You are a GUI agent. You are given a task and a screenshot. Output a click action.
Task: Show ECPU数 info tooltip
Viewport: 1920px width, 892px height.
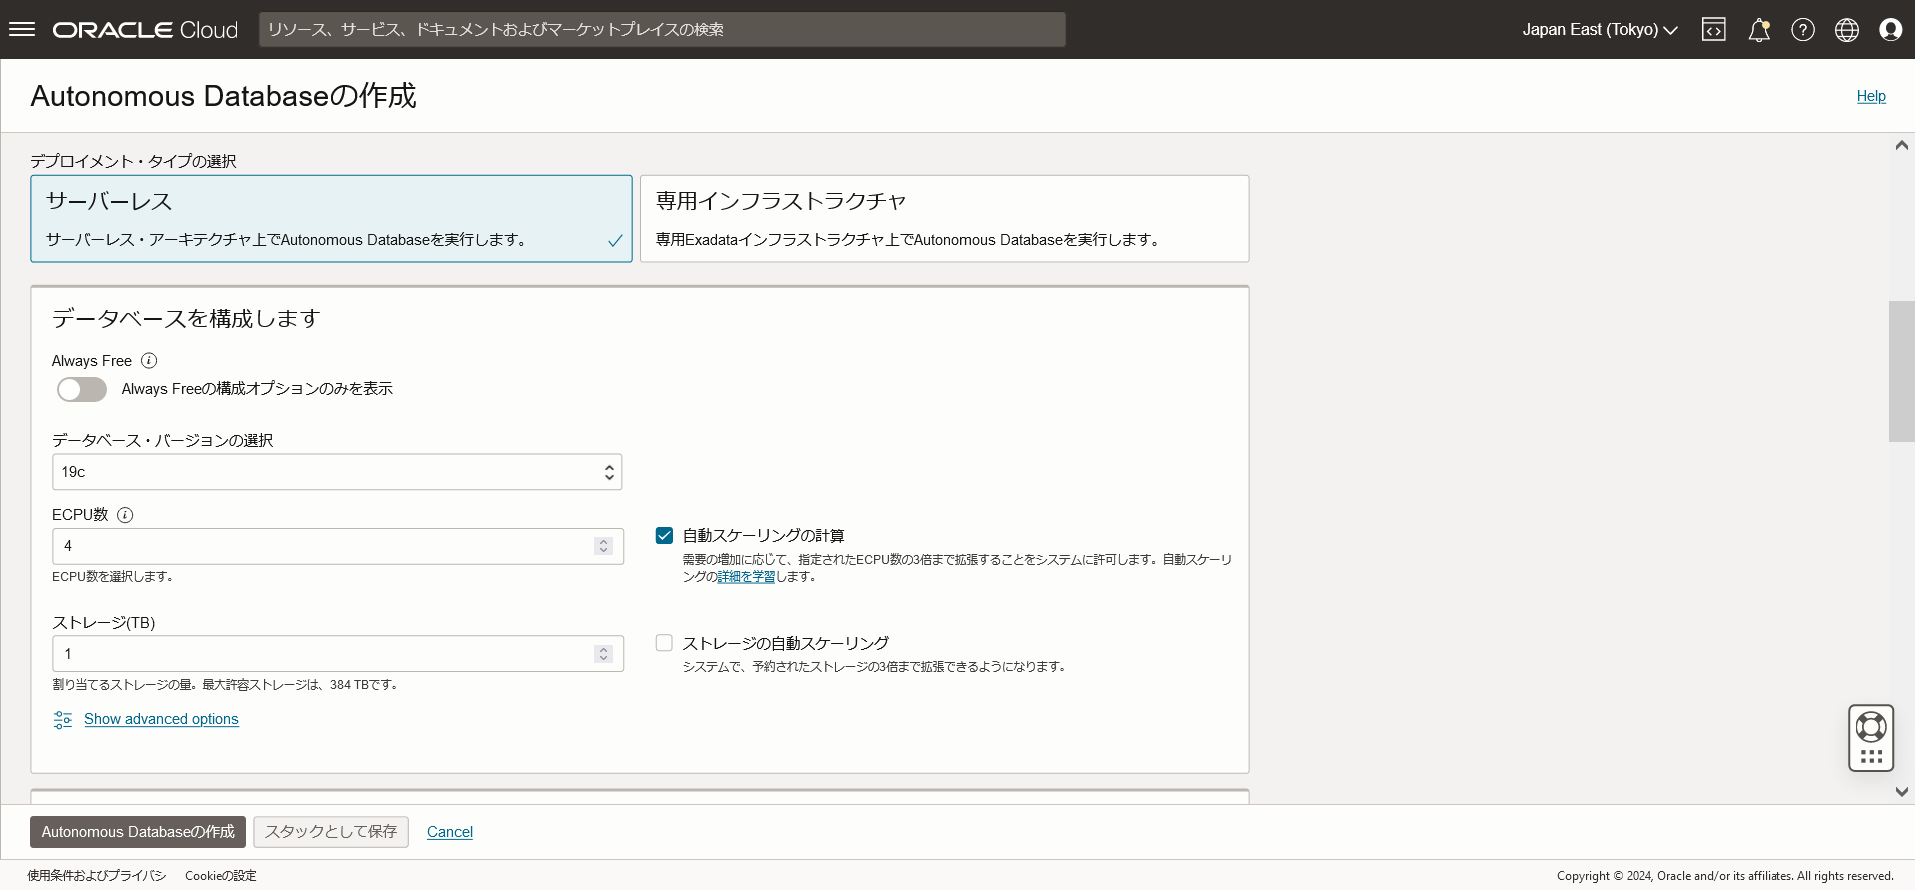click(125, 515)
